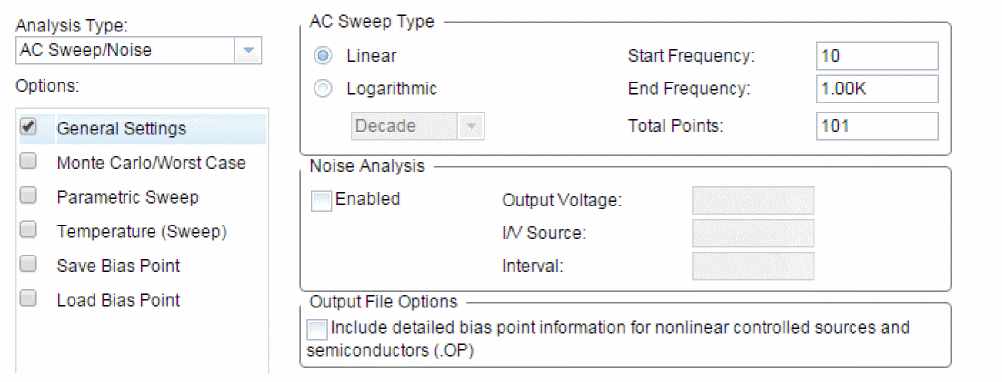Click the Start Frequency field

[877, 56]
